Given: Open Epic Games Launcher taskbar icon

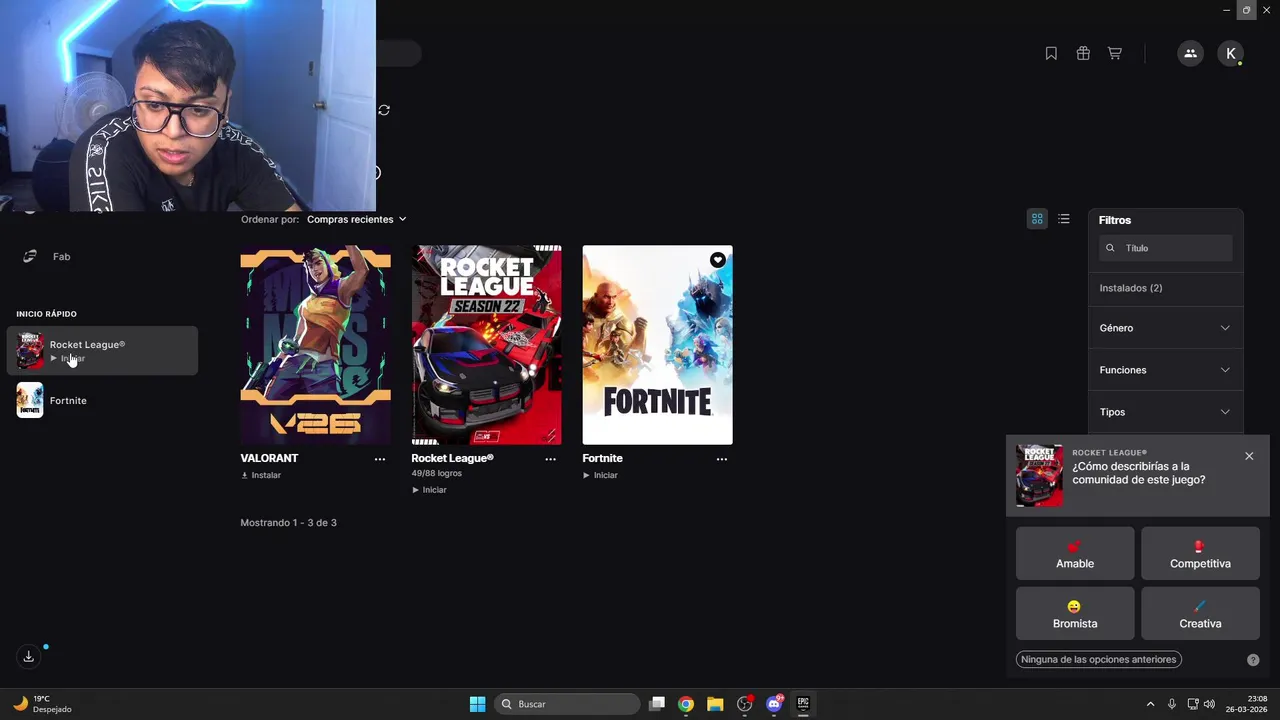Looking at the screenshot, I should click(803, 704).
